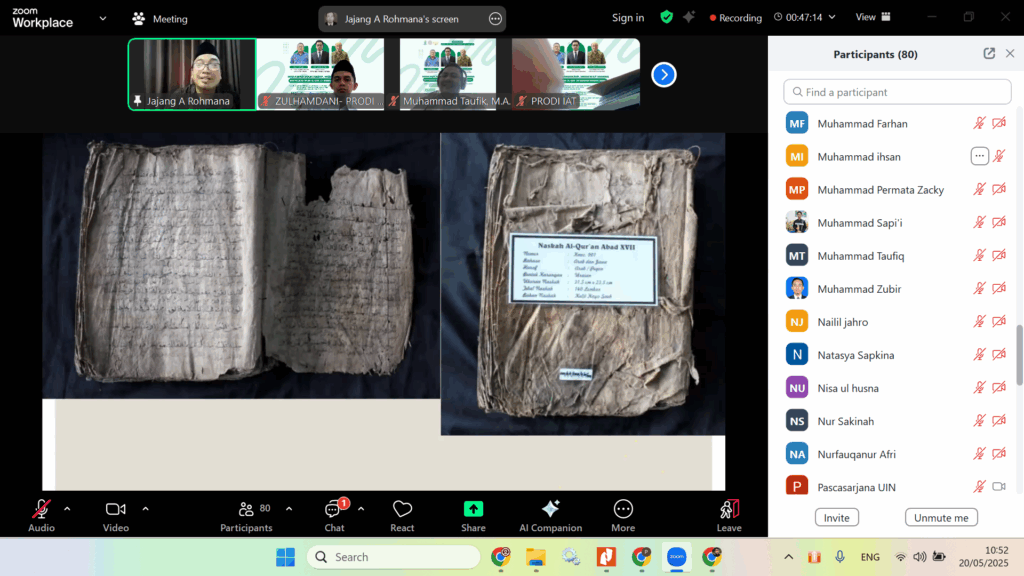The height and width of the screenshot is (576, 1024).
Task: Open the More options ellipsis in toolbar
Action: [623, 510]
